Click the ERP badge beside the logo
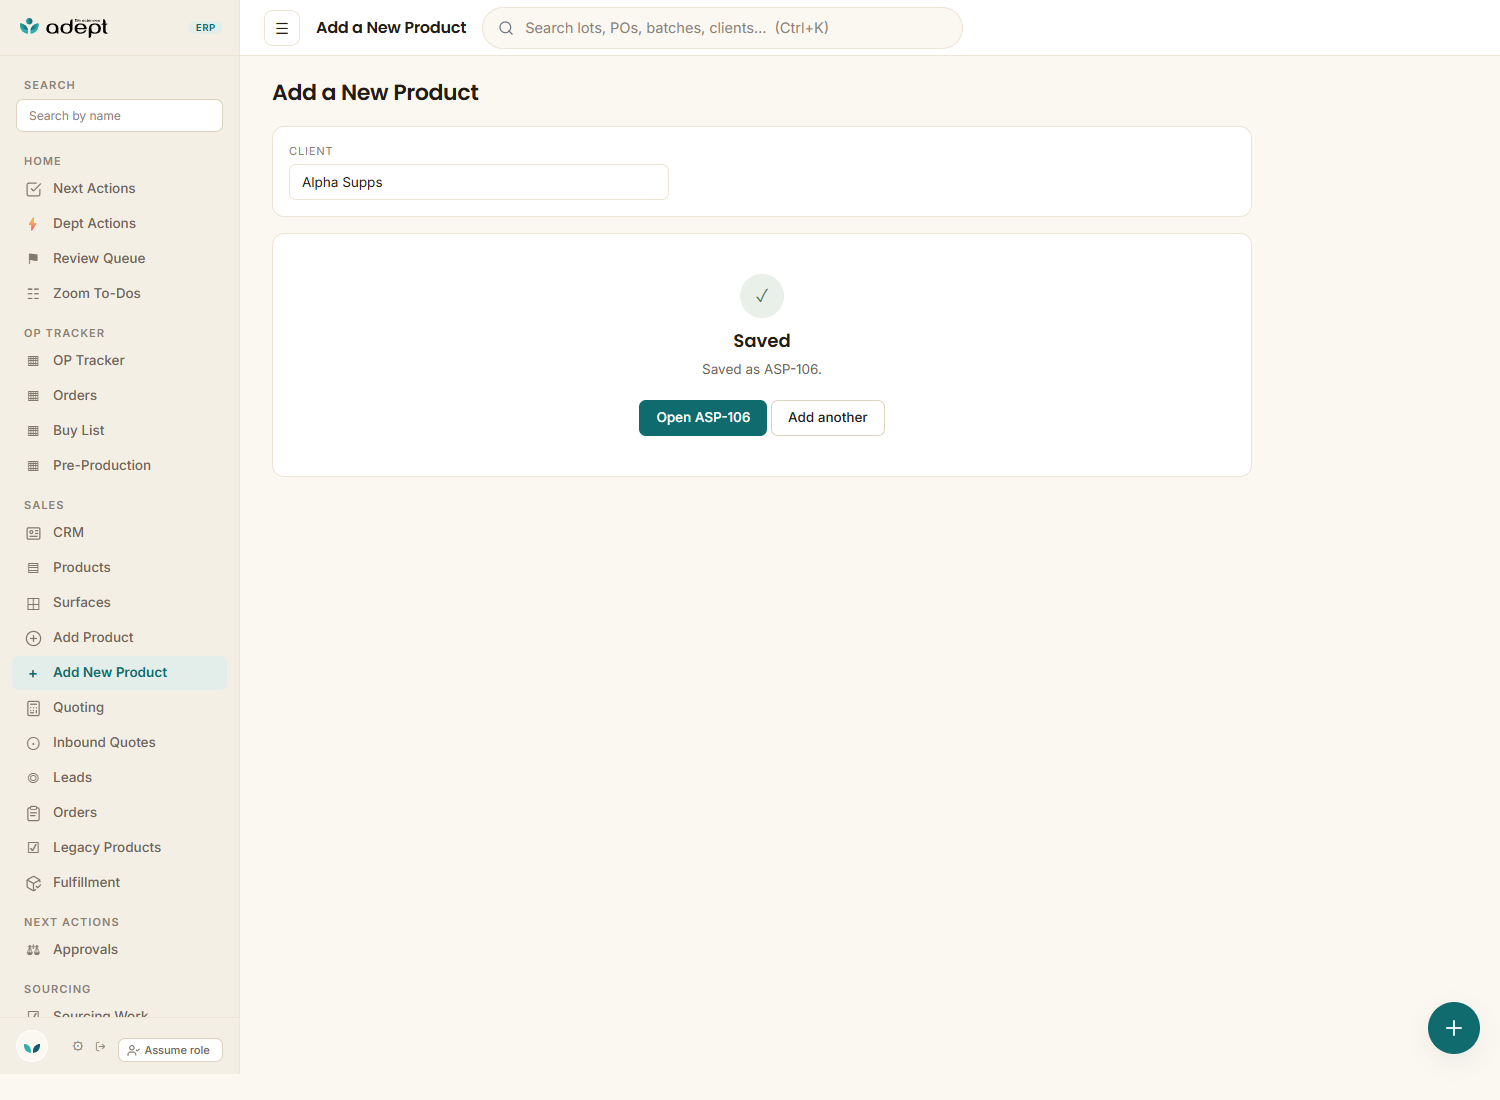The image size is (1500, 1100). (x=206, y=28)
